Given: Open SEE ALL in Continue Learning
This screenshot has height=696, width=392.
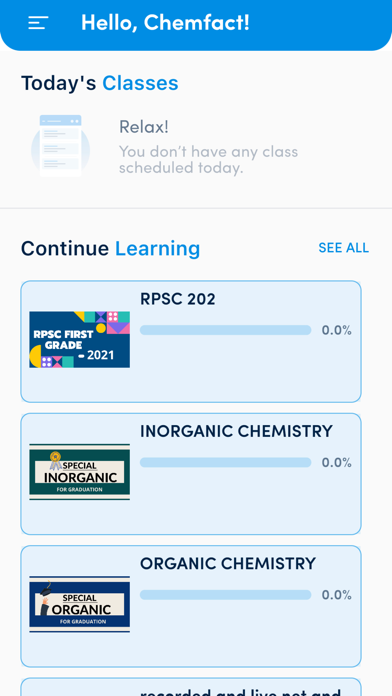Looking at the screenshot, I should coord(344,248).
